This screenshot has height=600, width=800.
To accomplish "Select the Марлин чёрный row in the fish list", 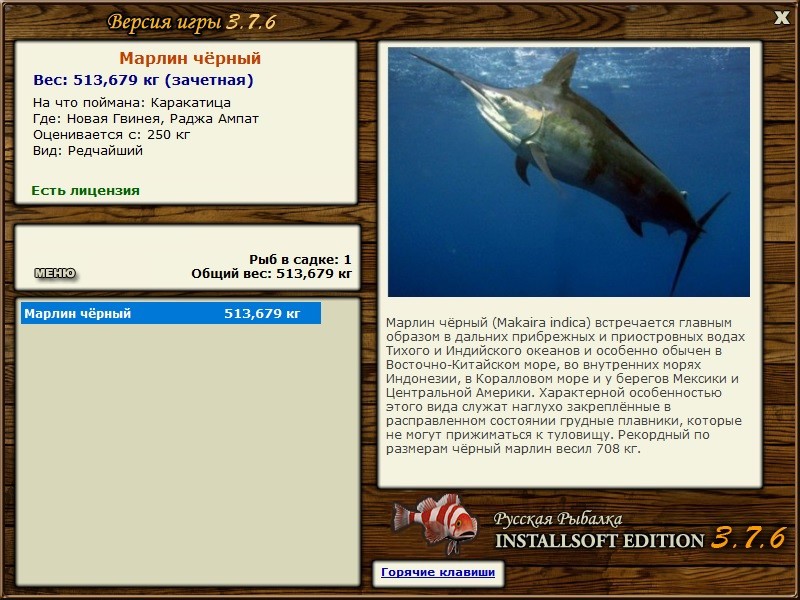I will [x=171, y=313].
